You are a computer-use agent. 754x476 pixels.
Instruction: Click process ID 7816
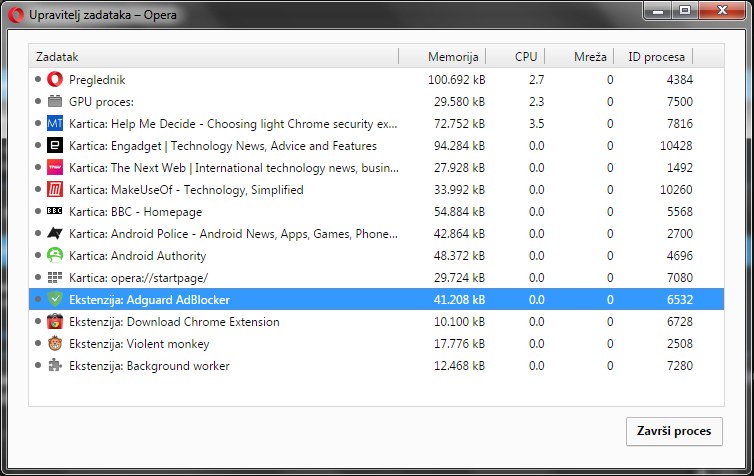point(679,124)
